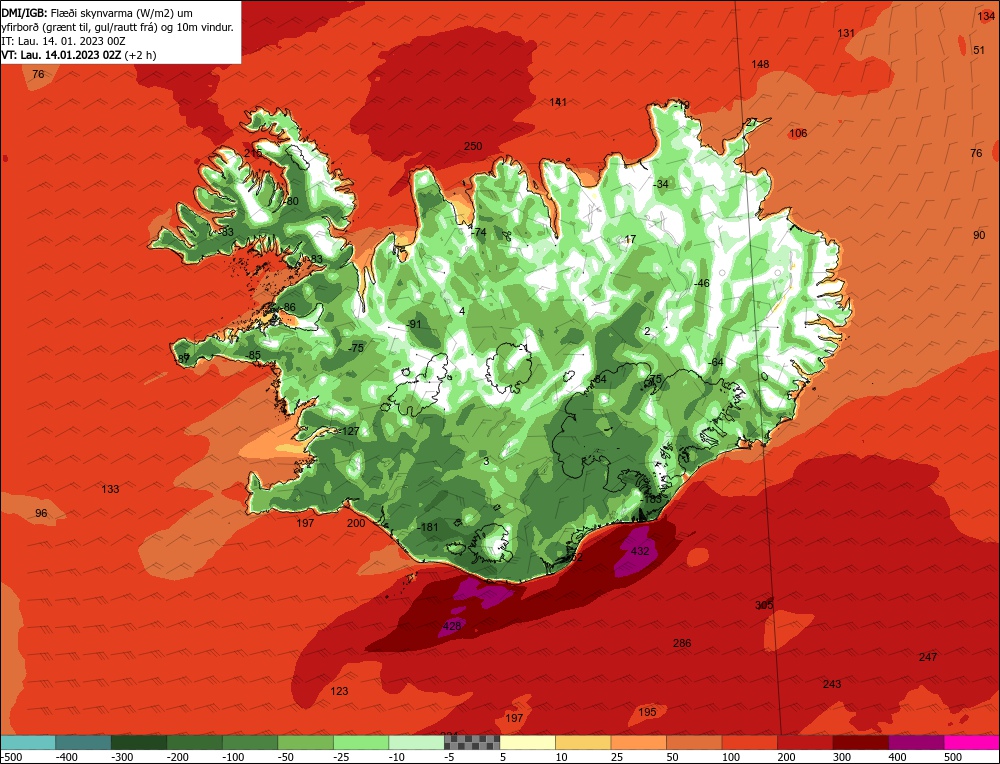Image resolution: width=1000 pixels, height=764 pixels.
Task: Click the "51" value on the map
Action: [979, 50]
